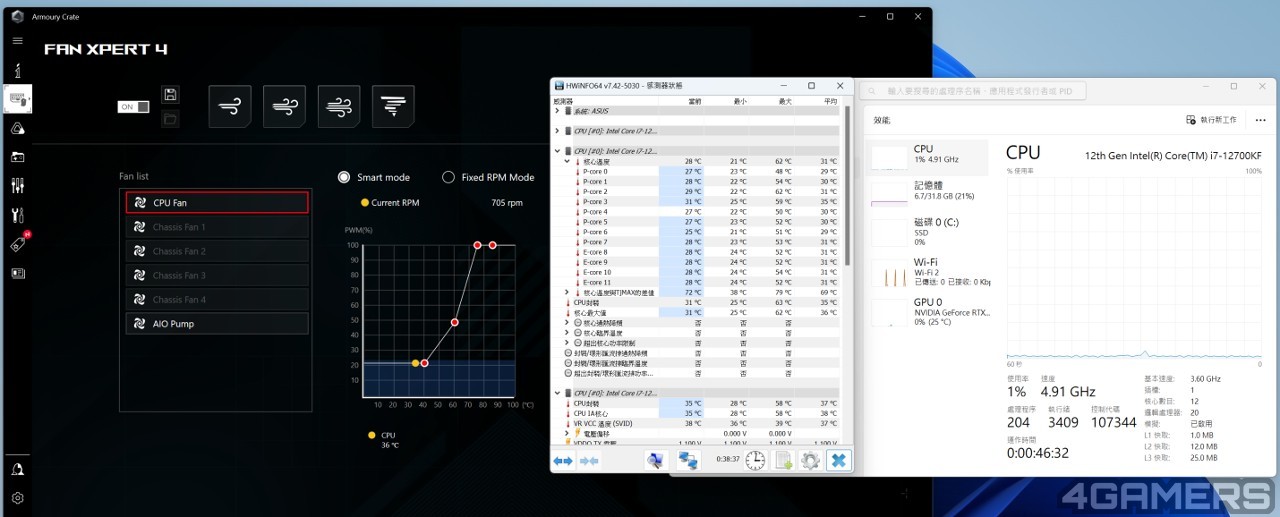Expand the 核心臨界溫度 row
This screenshot has height=517, width=1280.
[x=567, y=332]
